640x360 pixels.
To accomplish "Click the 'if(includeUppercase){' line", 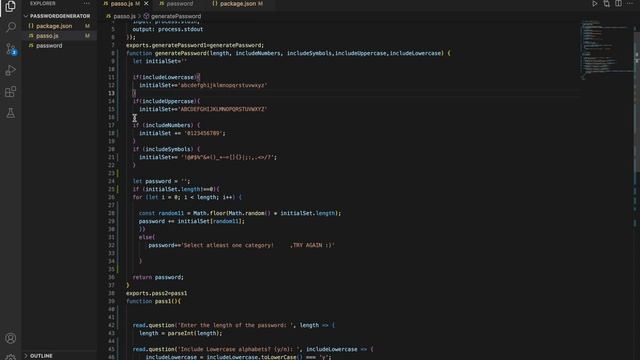I will (166, 101).
